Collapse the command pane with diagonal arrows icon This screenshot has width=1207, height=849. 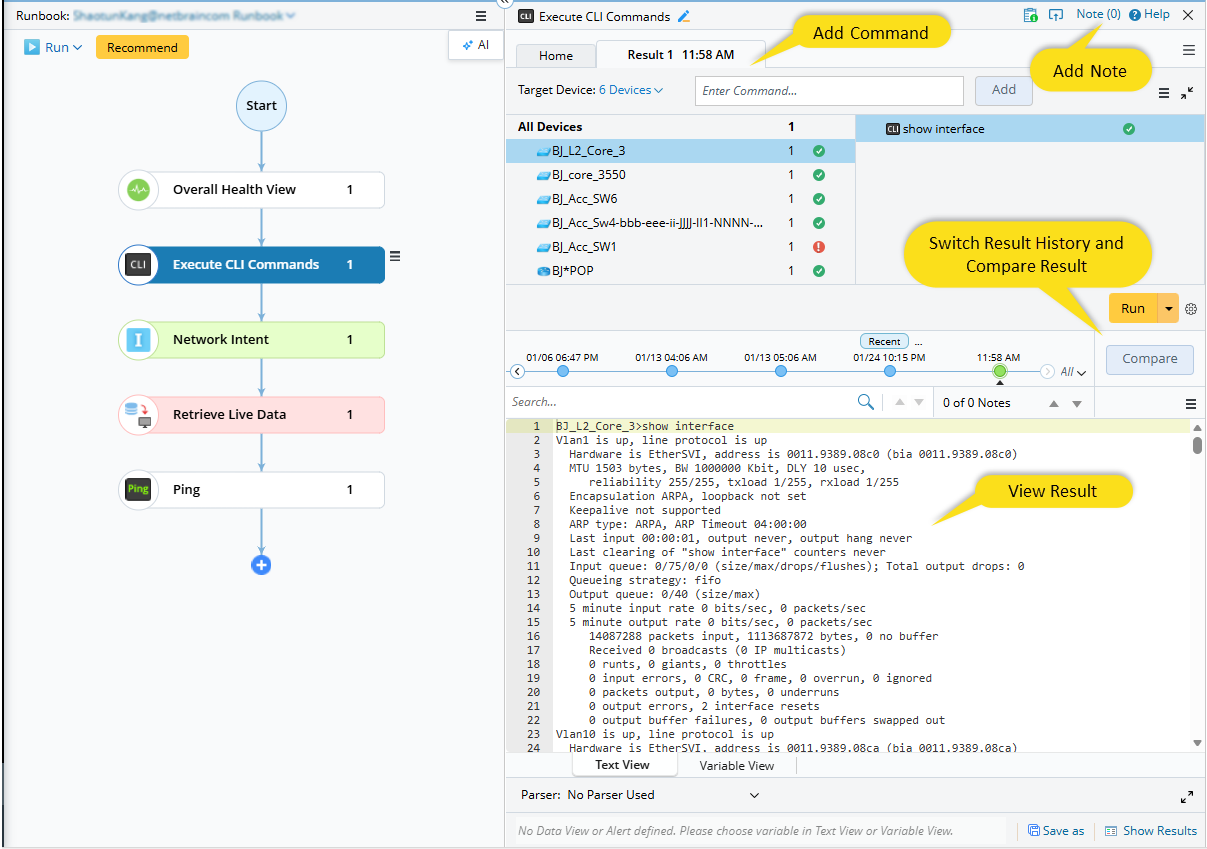point(1187,93)
